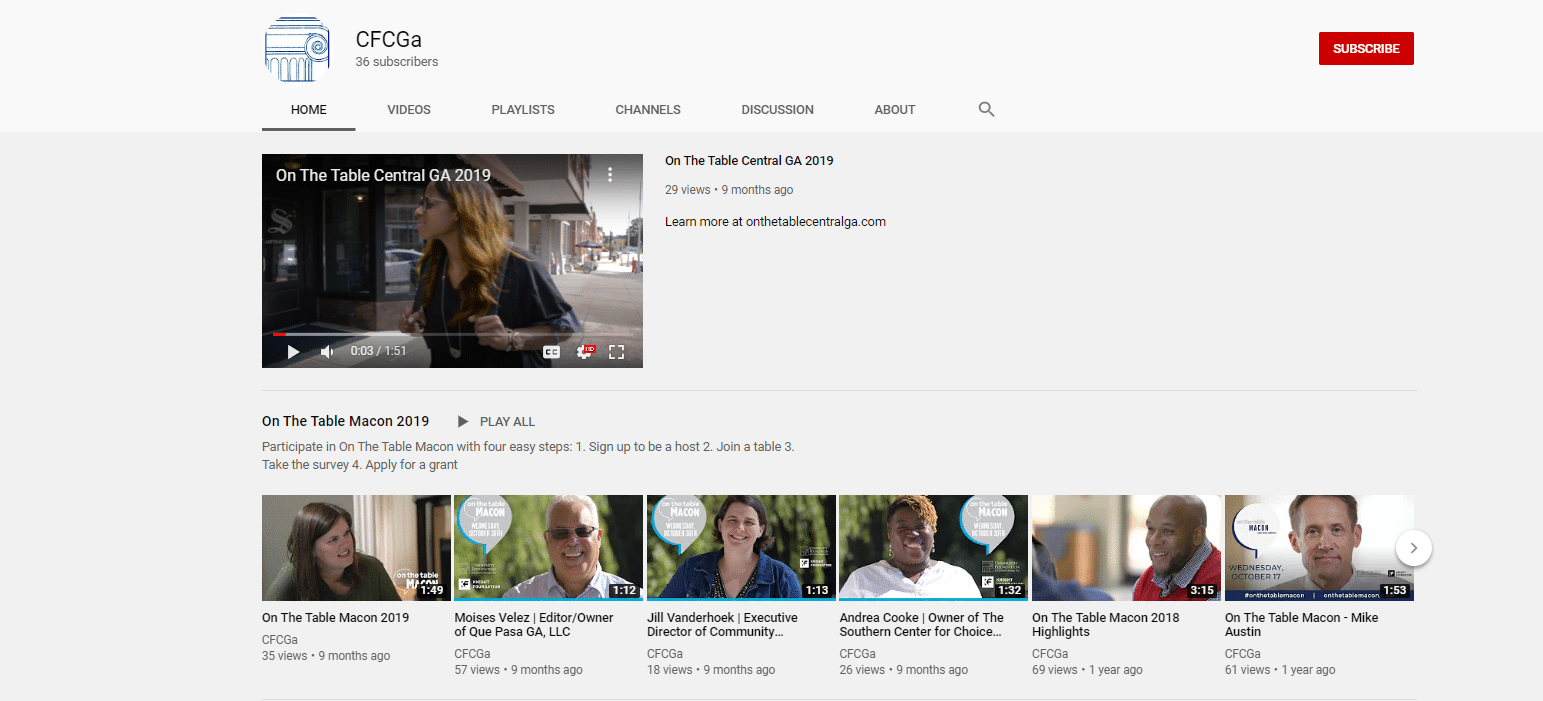Open the Moises Velez video thumbnail
This screenshot has height=701, width=1543.
548,548
